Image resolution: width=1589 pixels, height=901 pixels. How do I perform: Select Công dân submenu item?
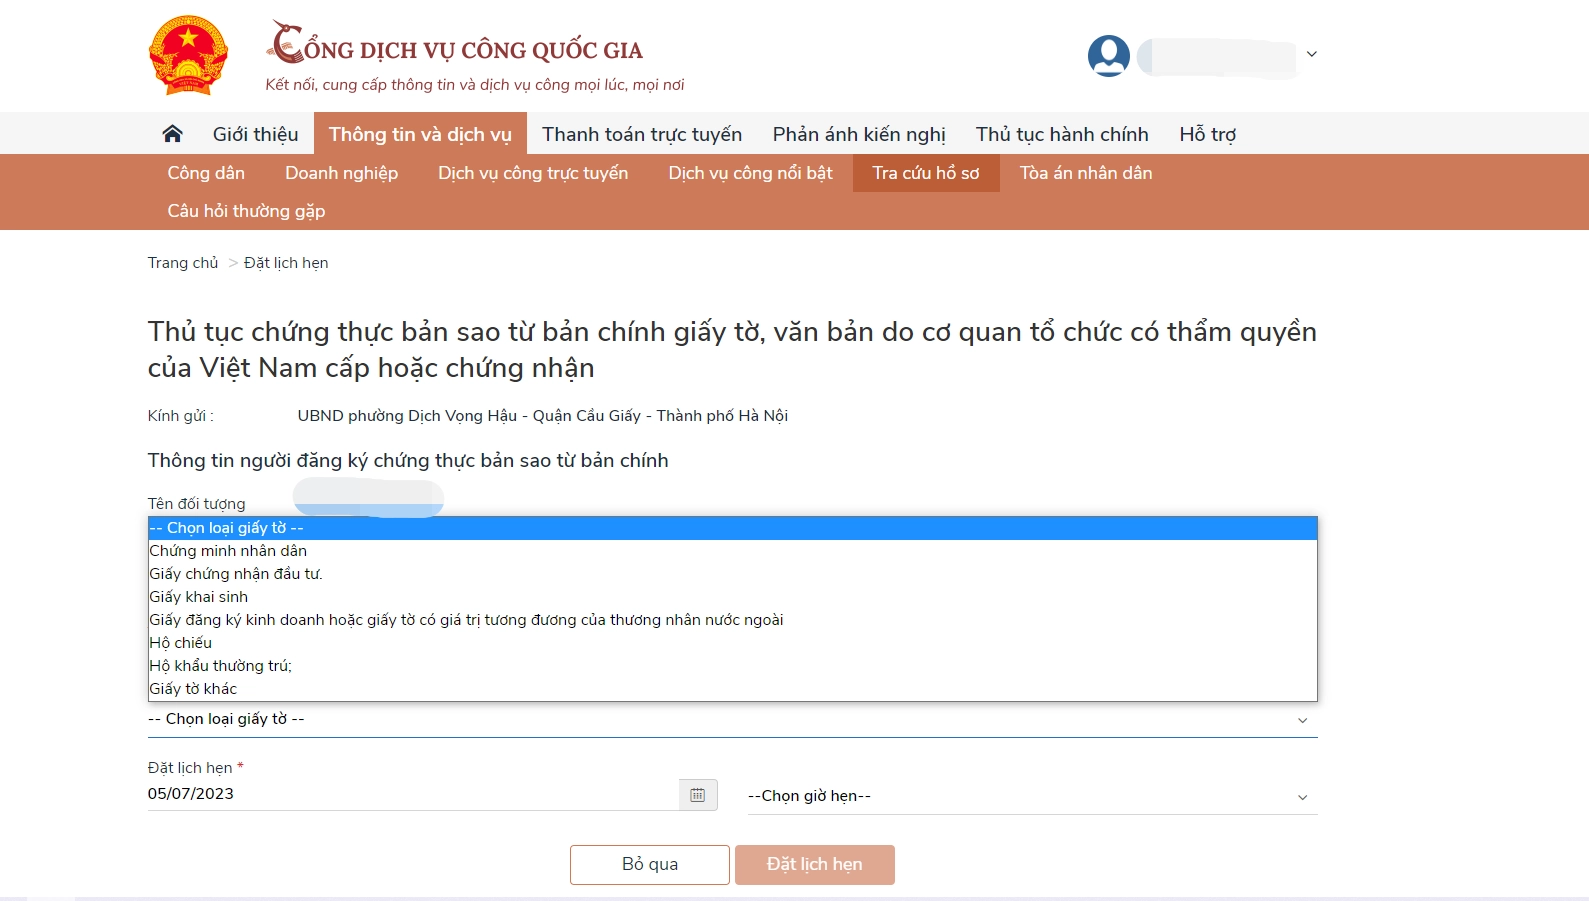coord(206,173)
